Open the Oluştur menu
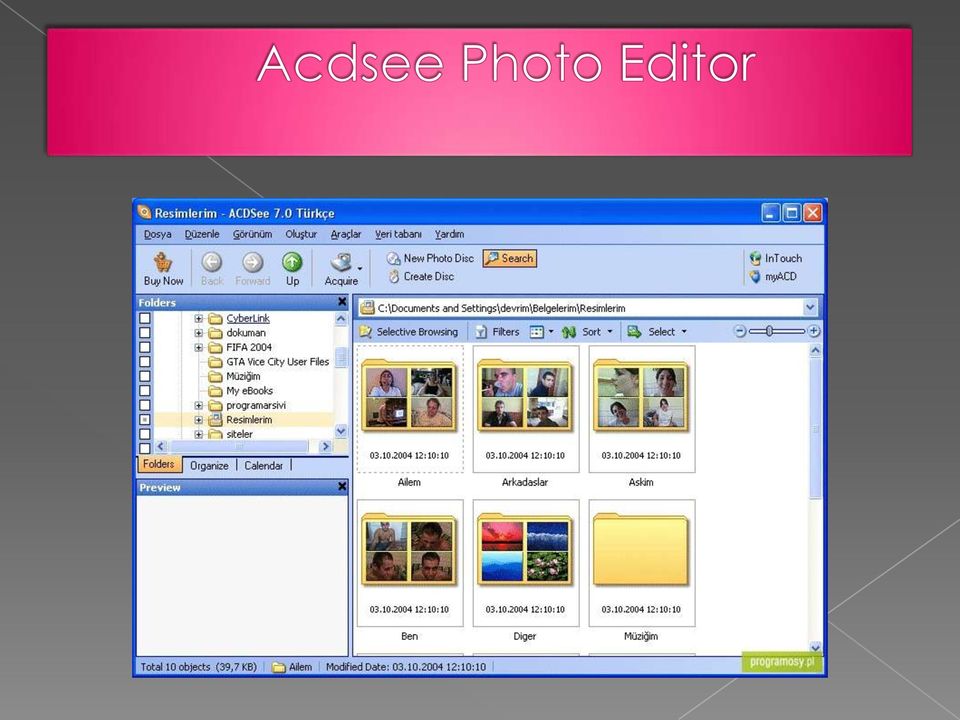 point(301,234)
